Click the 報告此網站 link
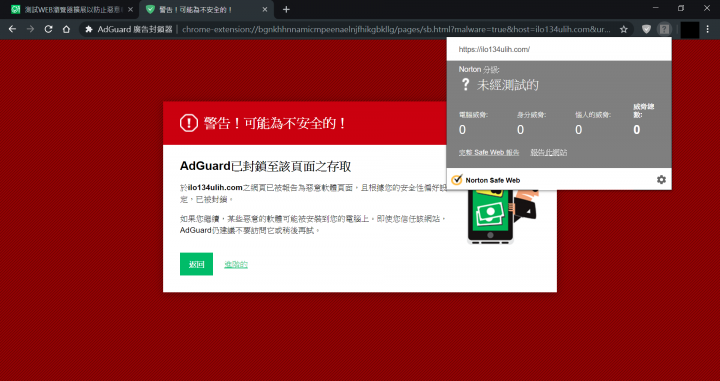Screen dimensions: 720x381 pos(549,152)
